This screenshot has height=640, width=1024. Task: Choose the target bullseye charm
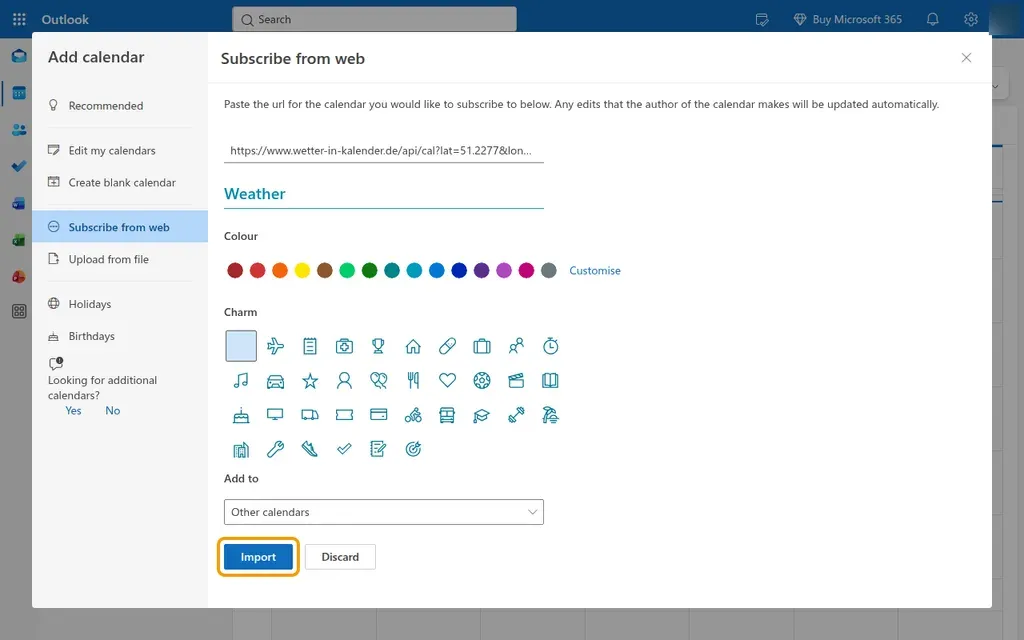413,449
